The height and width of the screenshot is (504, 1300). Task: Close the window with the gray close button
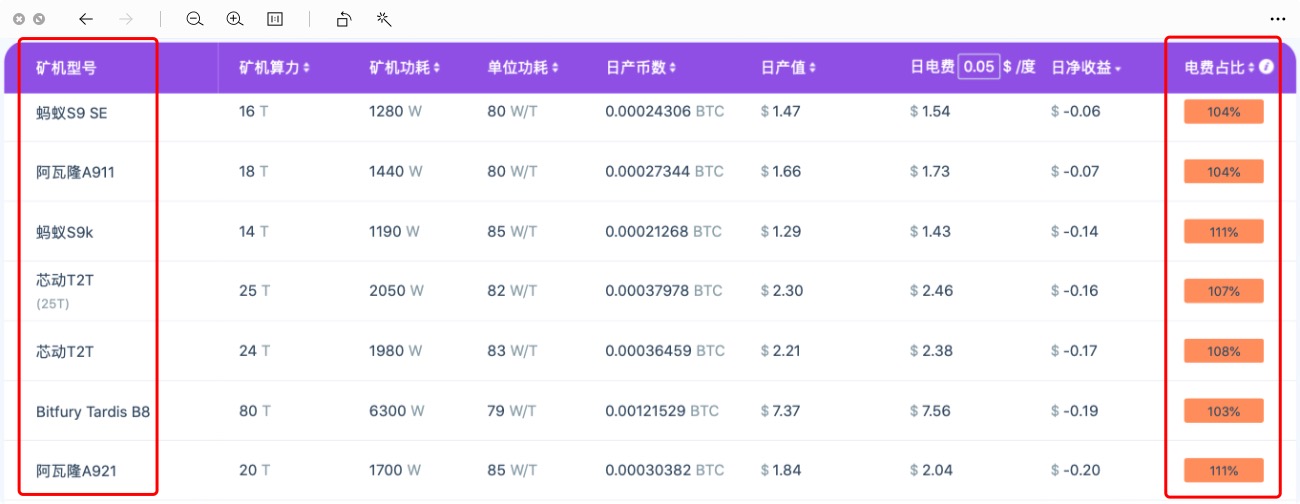19,19
